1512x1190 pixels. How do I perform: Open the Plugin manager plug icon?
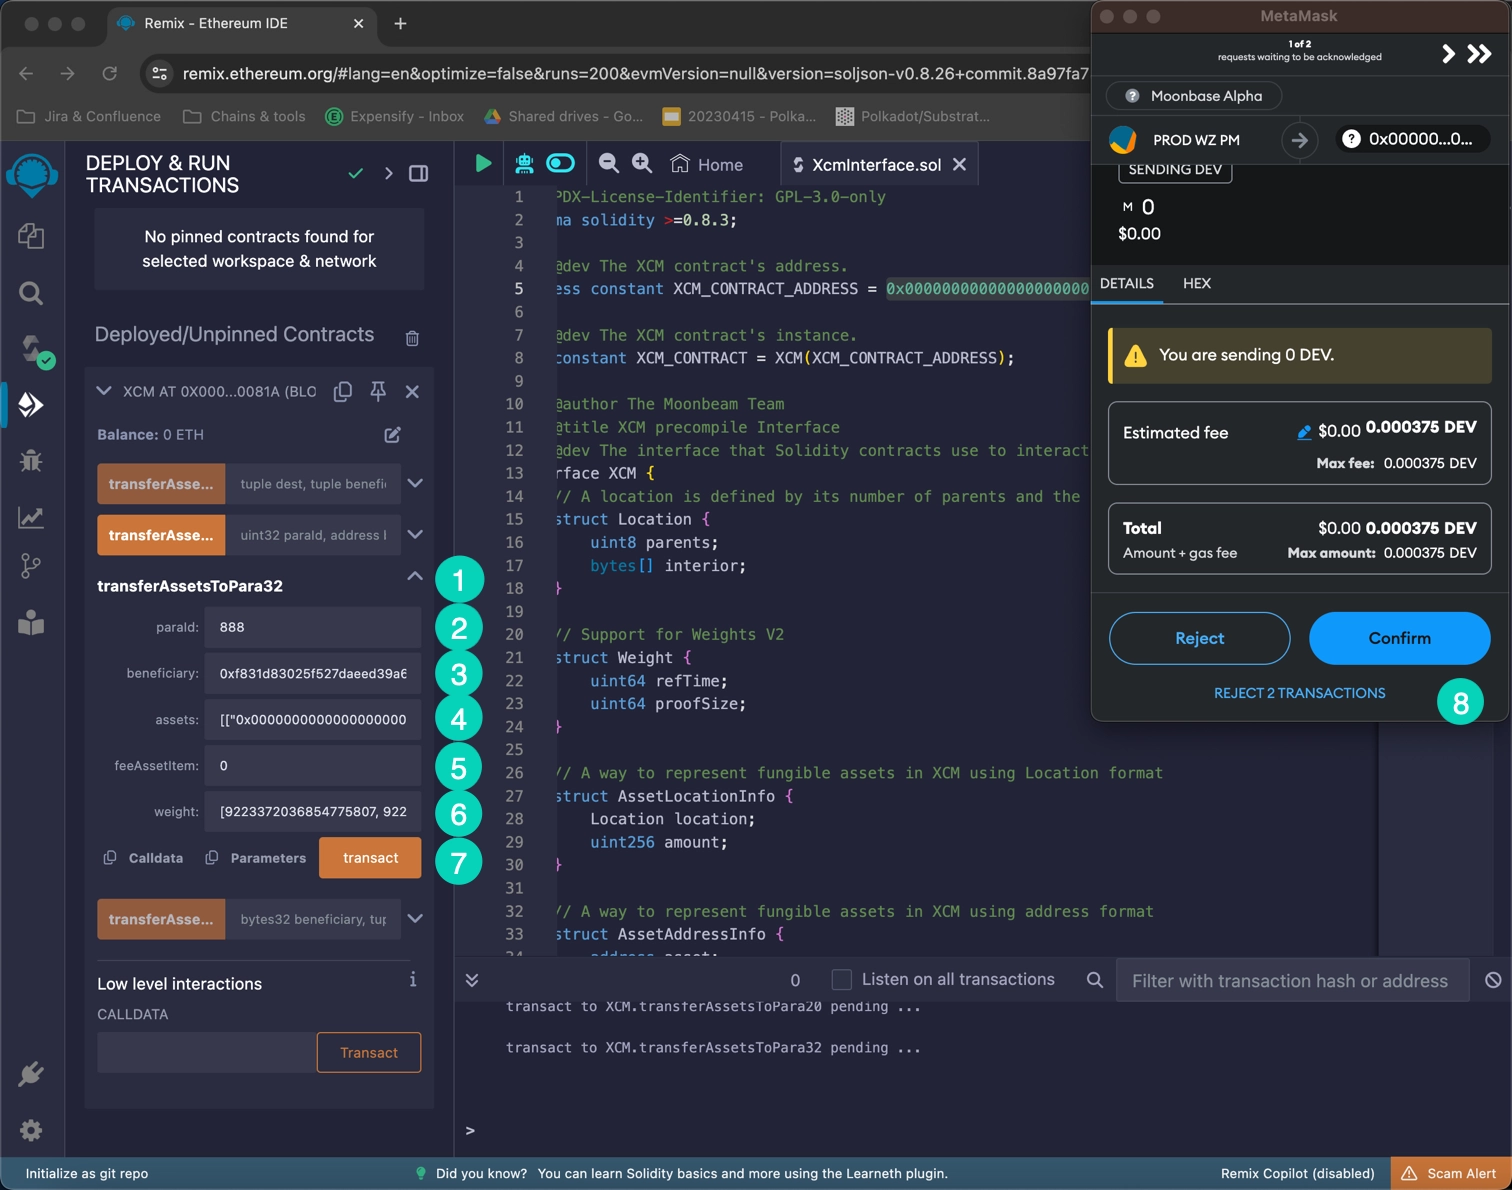[x=31, y=1074]
